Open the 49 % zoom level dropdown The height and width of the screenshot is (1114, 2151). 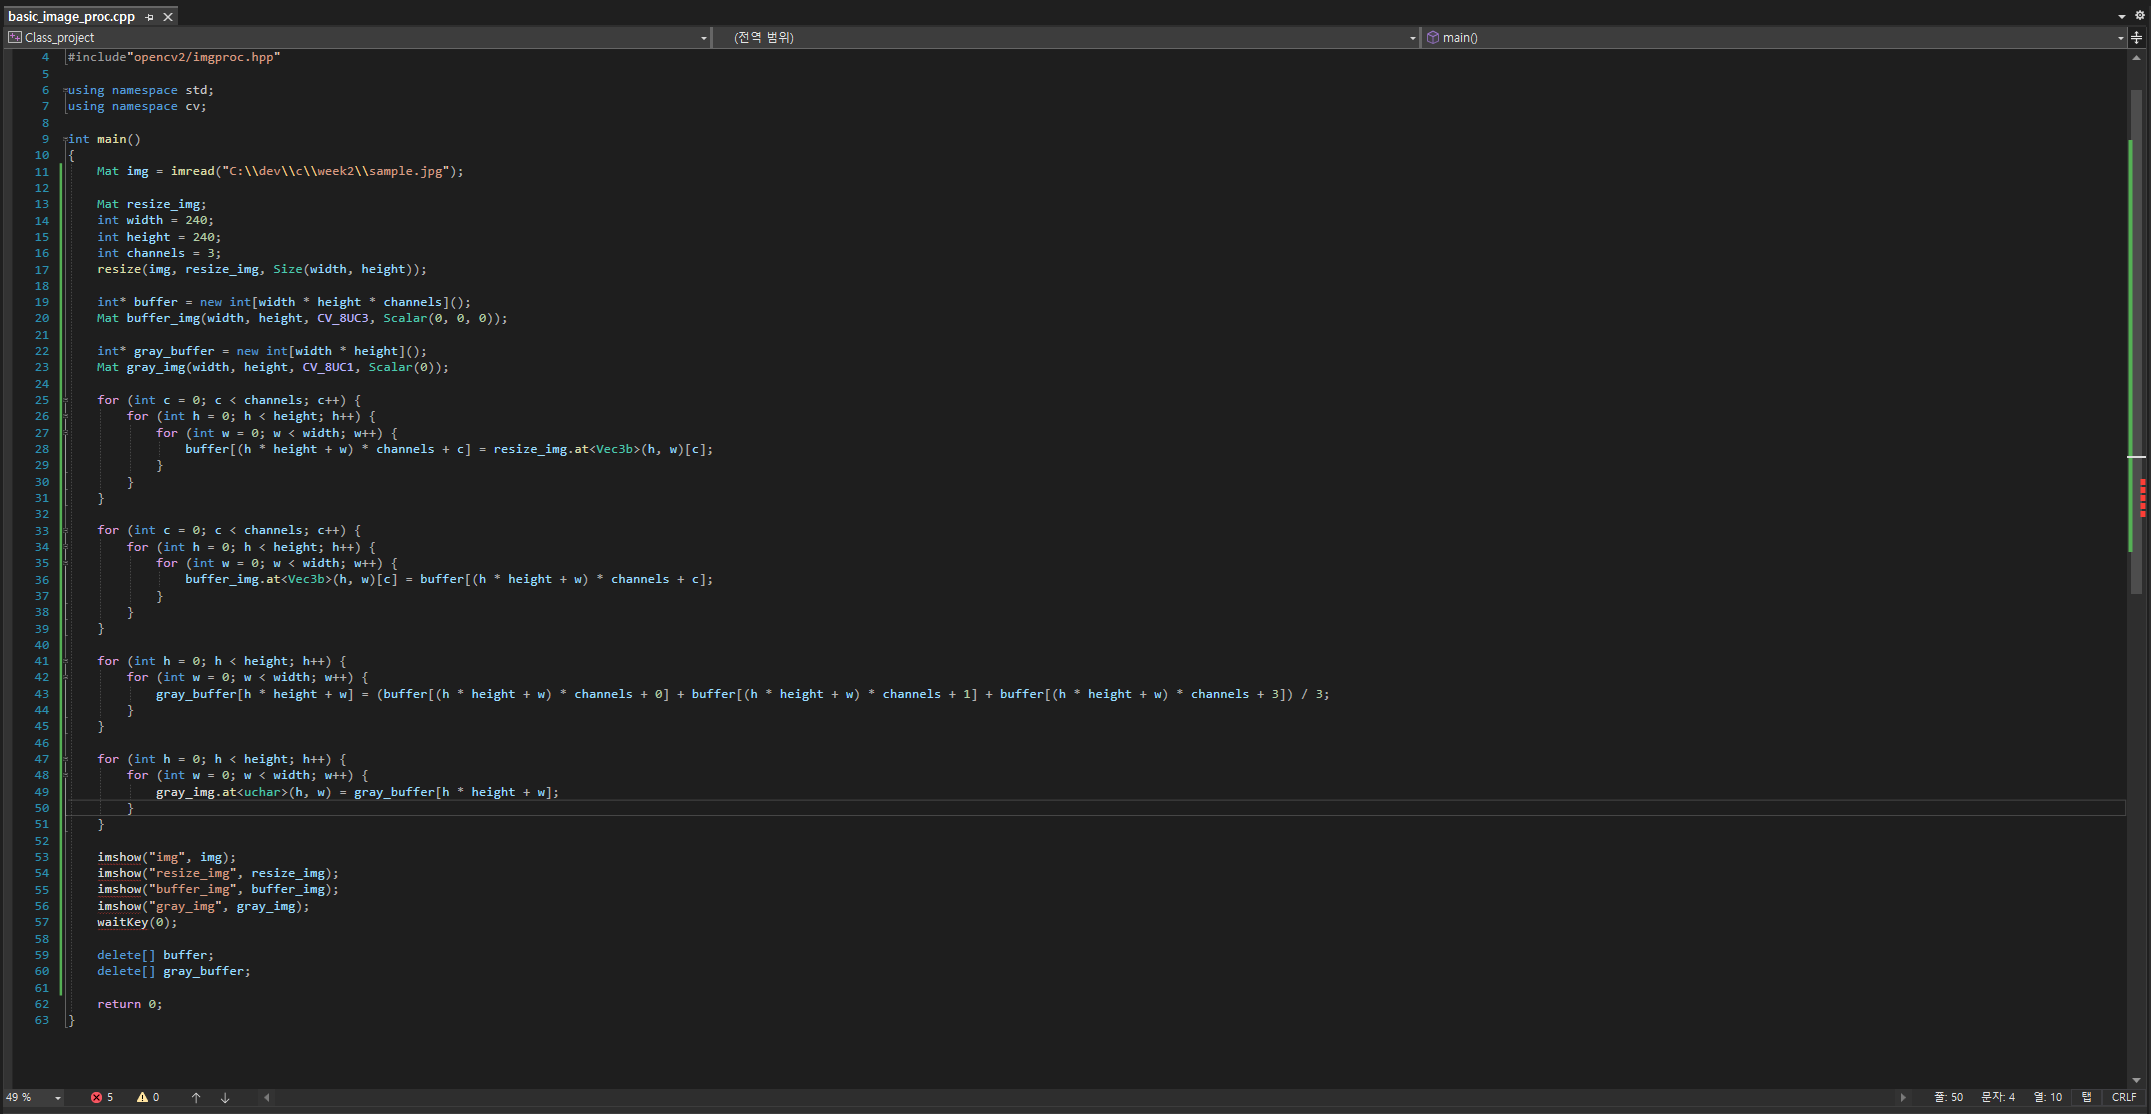click(x=58, y=1097)
